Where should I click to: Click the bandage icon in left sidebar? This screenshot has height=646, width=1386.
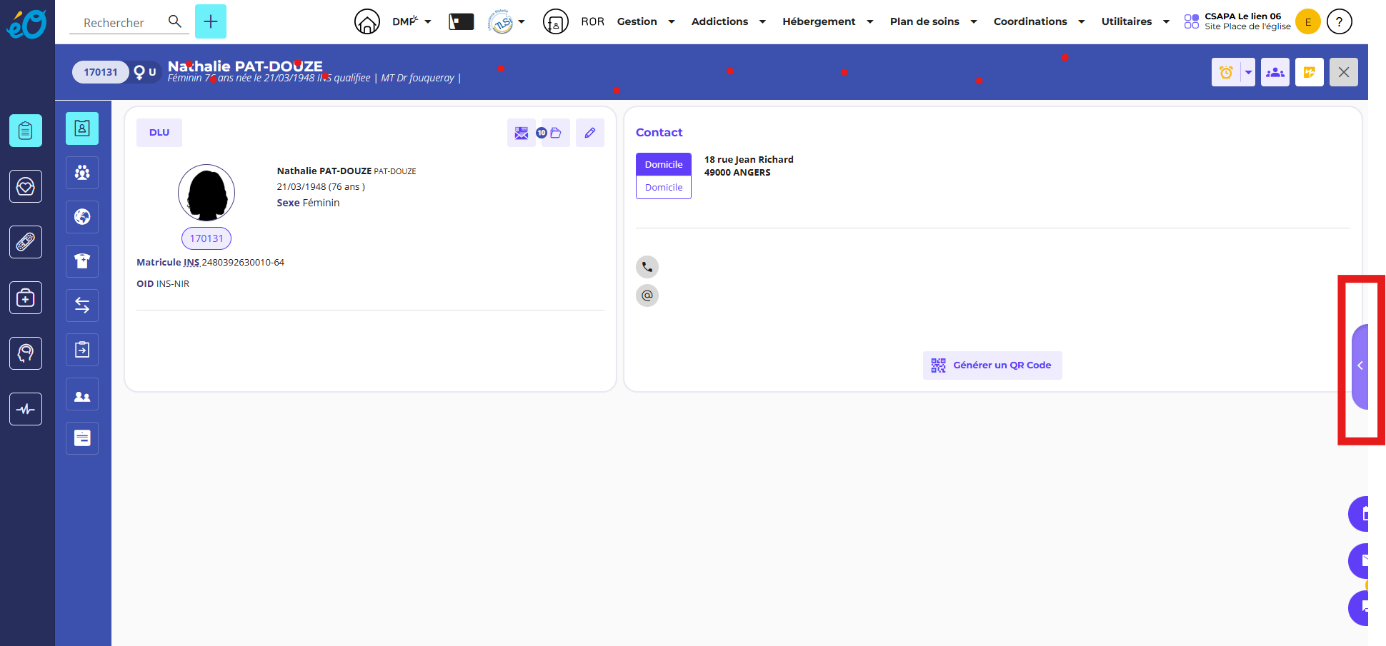pyautogui.click(x=26, y=242)
